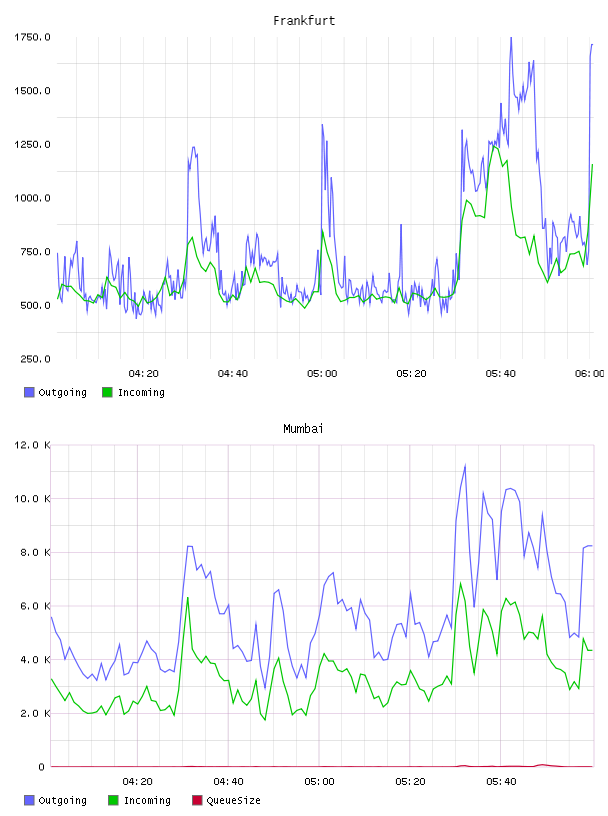Image resolution: width=608 pixels, height=816 pixels.
Task: Click the 6.0 K y-axis label on Mumbai chart
Action: tap(35, 606)
